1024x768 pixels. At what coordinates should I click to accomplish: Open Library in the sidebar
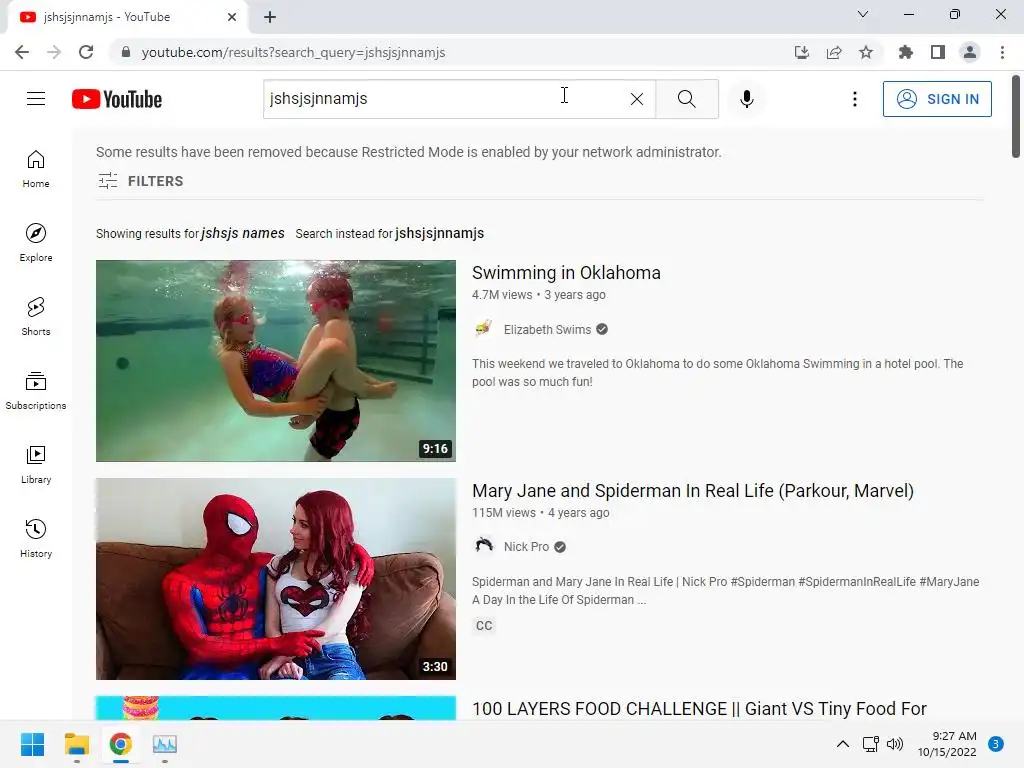coord(36,465)
